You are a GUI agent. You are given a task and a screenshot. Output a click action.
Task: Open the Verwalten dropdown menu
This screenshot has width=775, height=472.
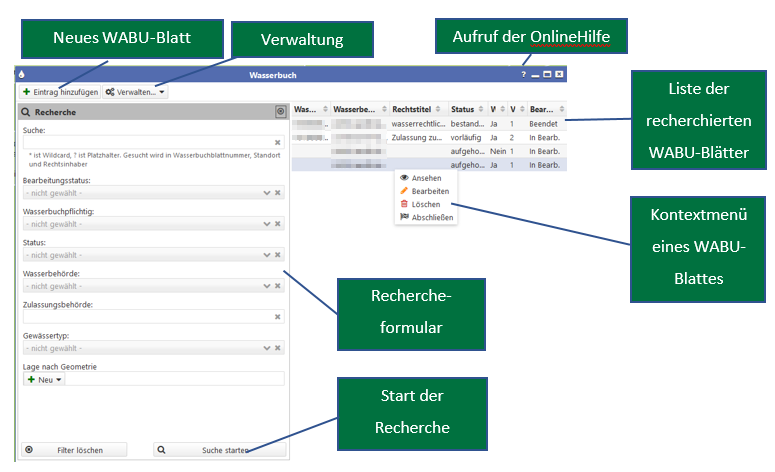pyautogui.click(x=136, y=92)
